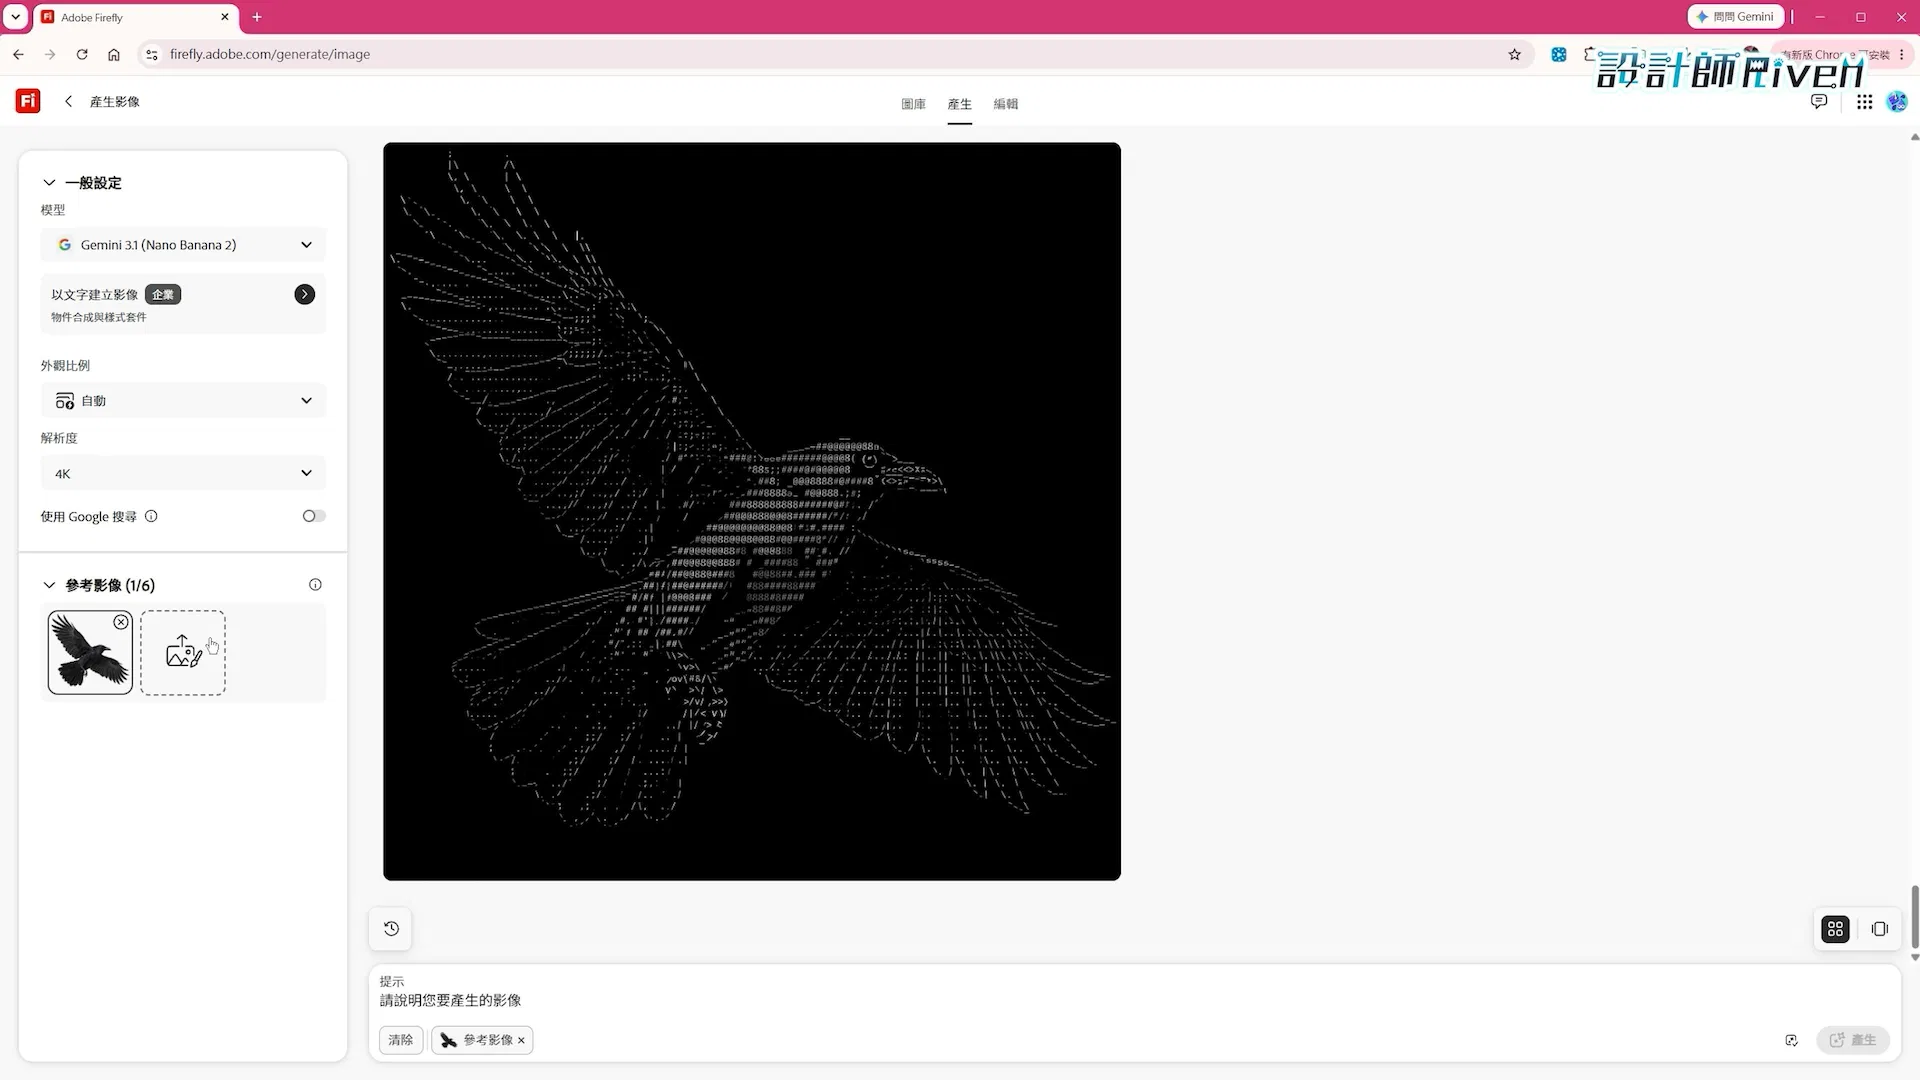Remove the reference image chip in prompt
Image resolution: width=1920 pixels, height=1080 pixels.
521,1040
